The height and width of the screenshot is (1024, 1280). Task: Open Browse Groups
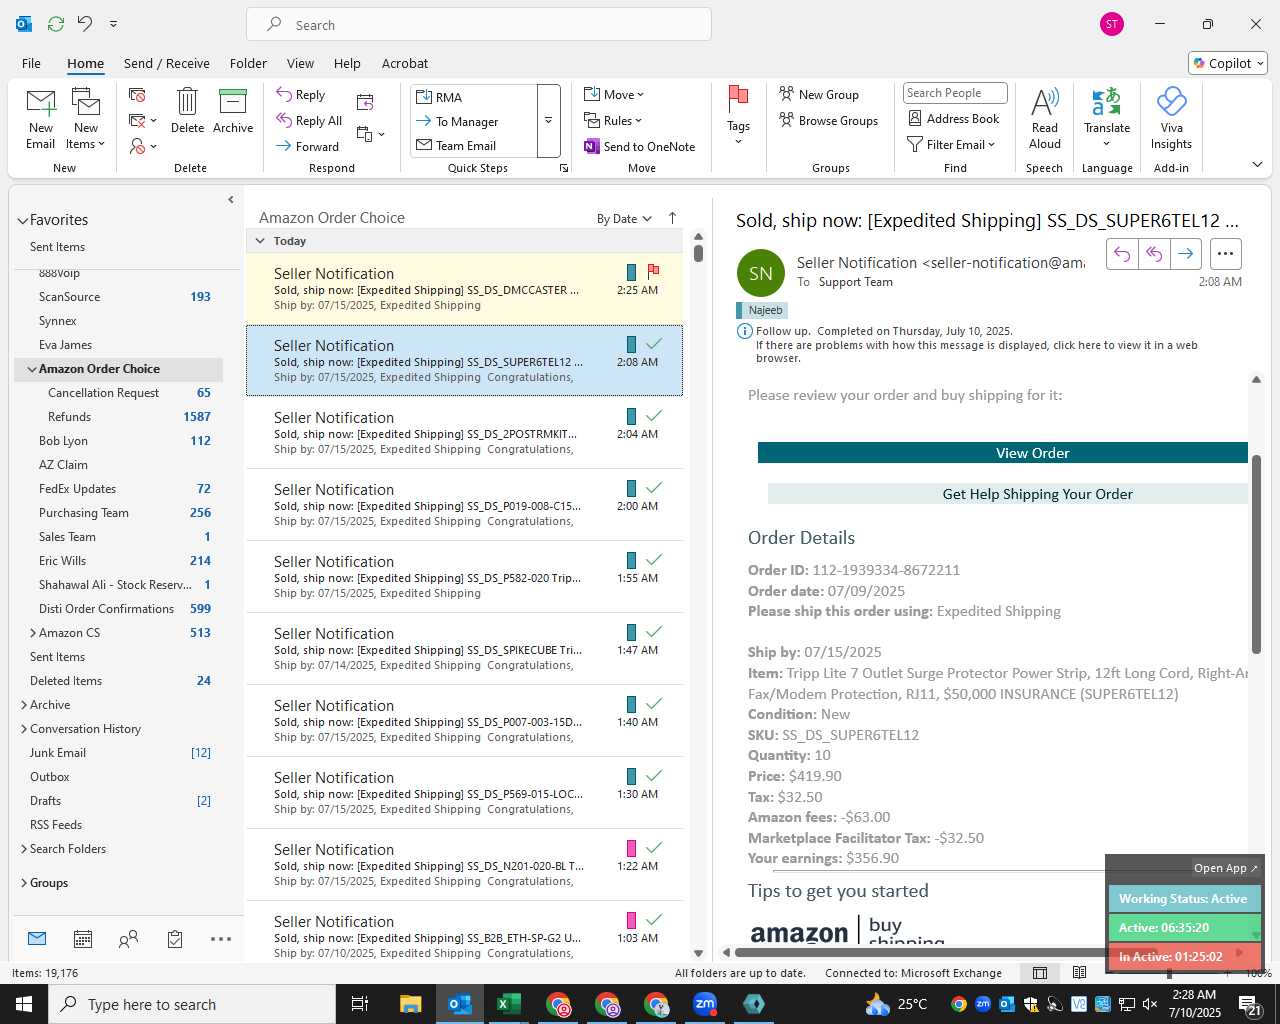pos(829,120)
